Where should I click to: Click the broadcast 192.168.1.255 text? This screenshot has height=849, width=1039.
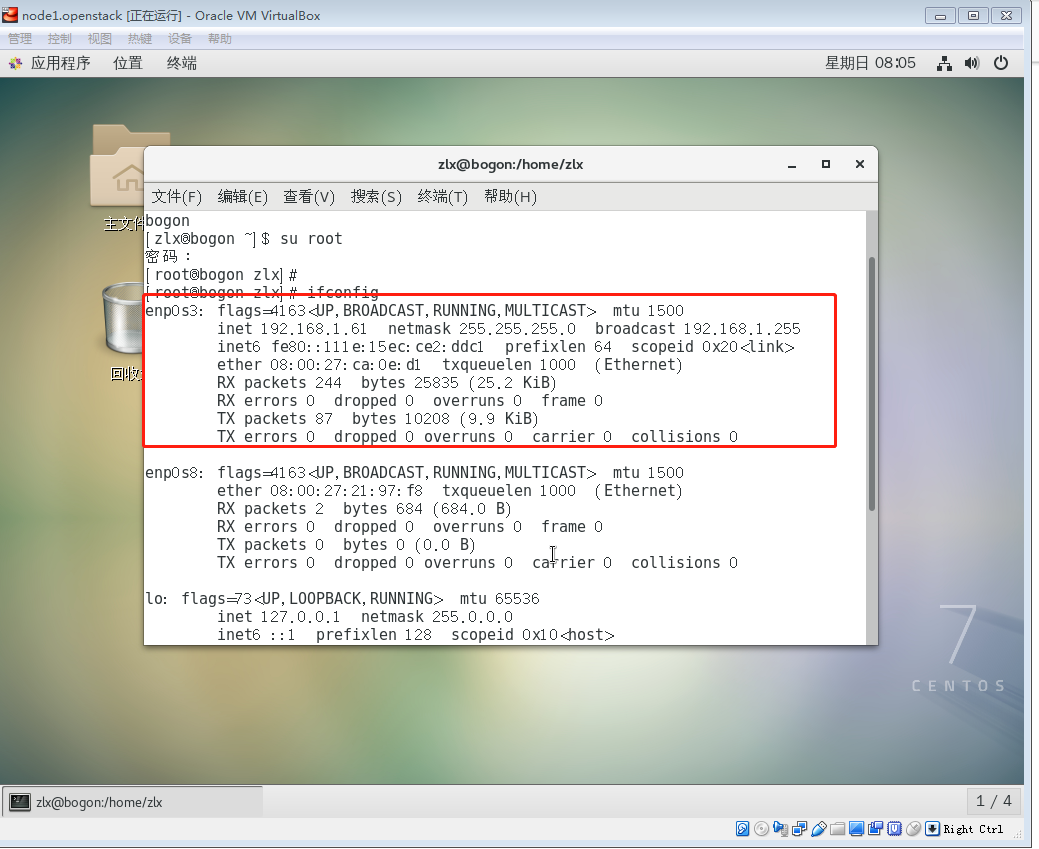point(698,329)
